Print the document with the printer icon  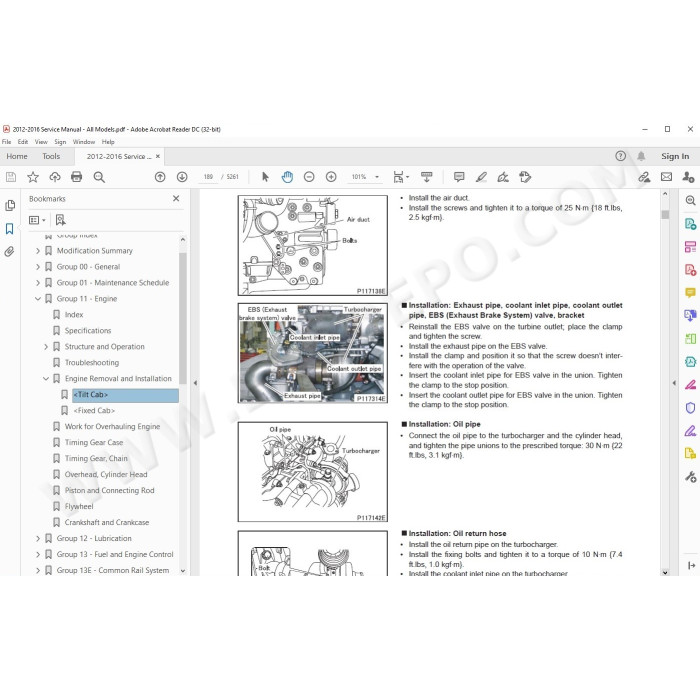pyautogui.click(x=77, y=177)
